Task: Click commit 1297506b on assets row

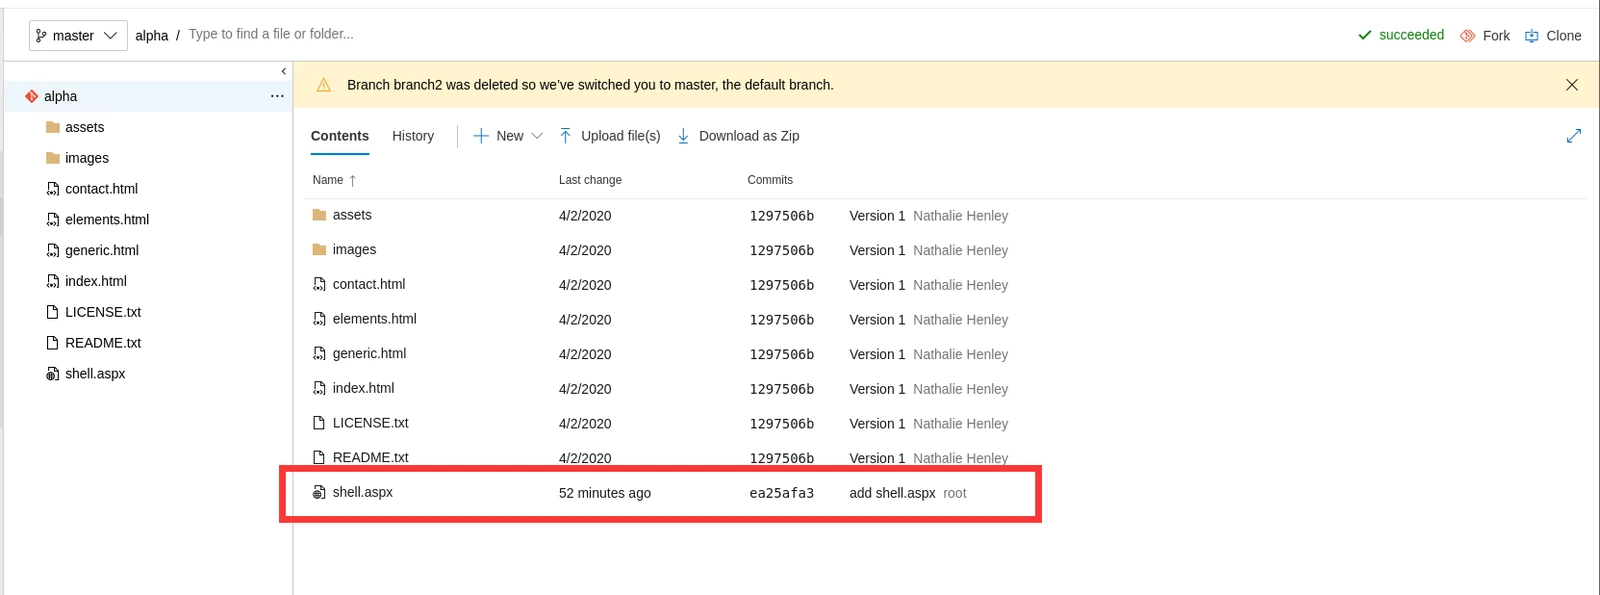Action: [782, 216]
